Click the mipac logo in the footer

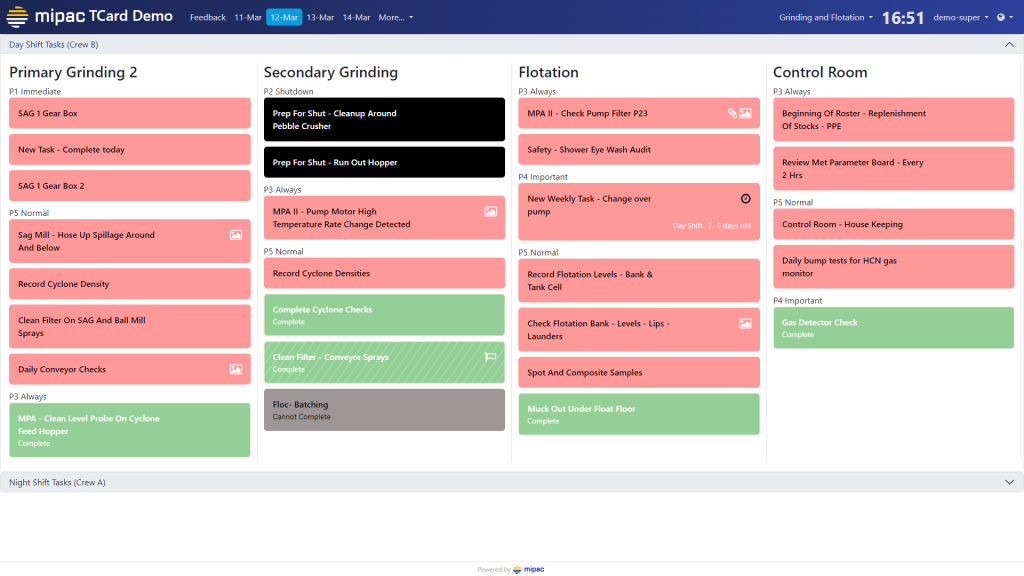point(530,568)
